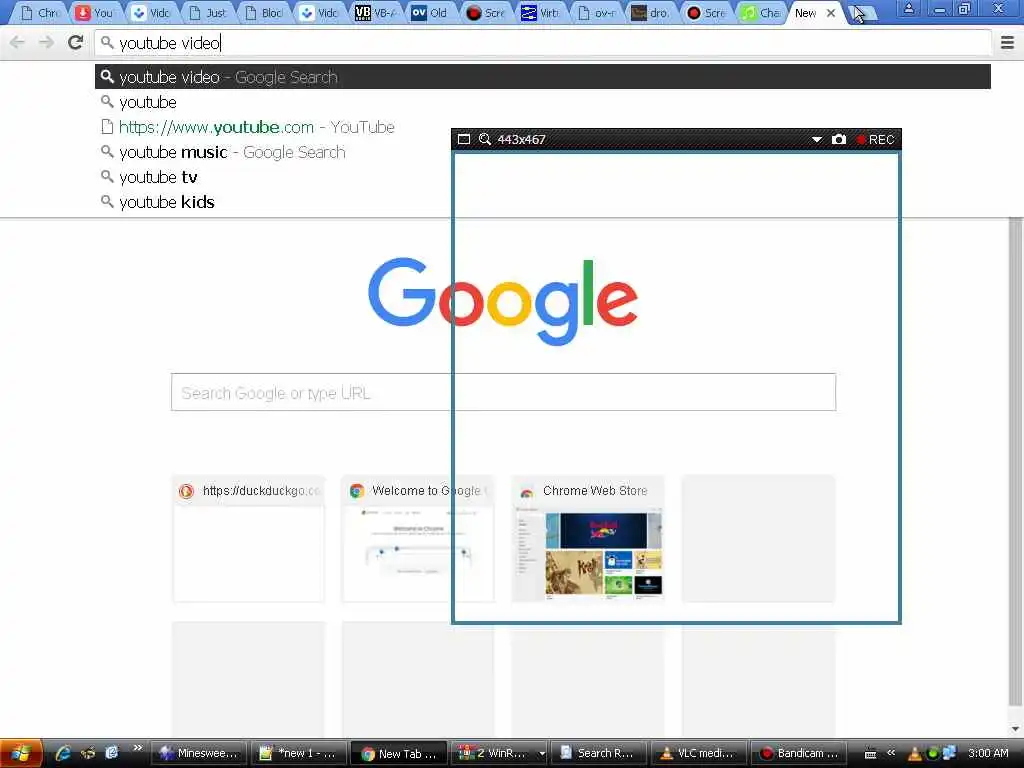Open the '2 WinR...' taskbar group
The height and width of the screenshot is (768, 1024).
[499, 753]
